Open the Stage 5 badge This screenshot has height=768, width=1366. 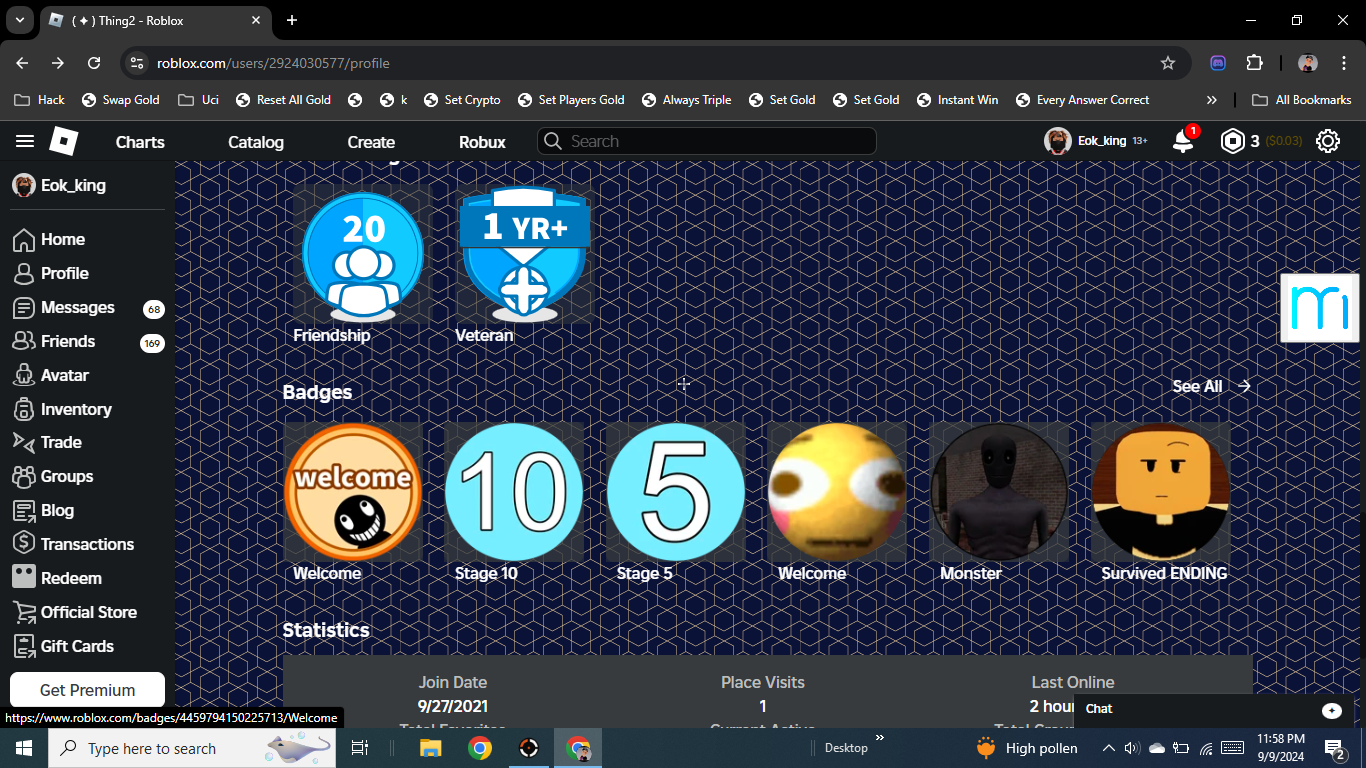[x=676, y=492]
